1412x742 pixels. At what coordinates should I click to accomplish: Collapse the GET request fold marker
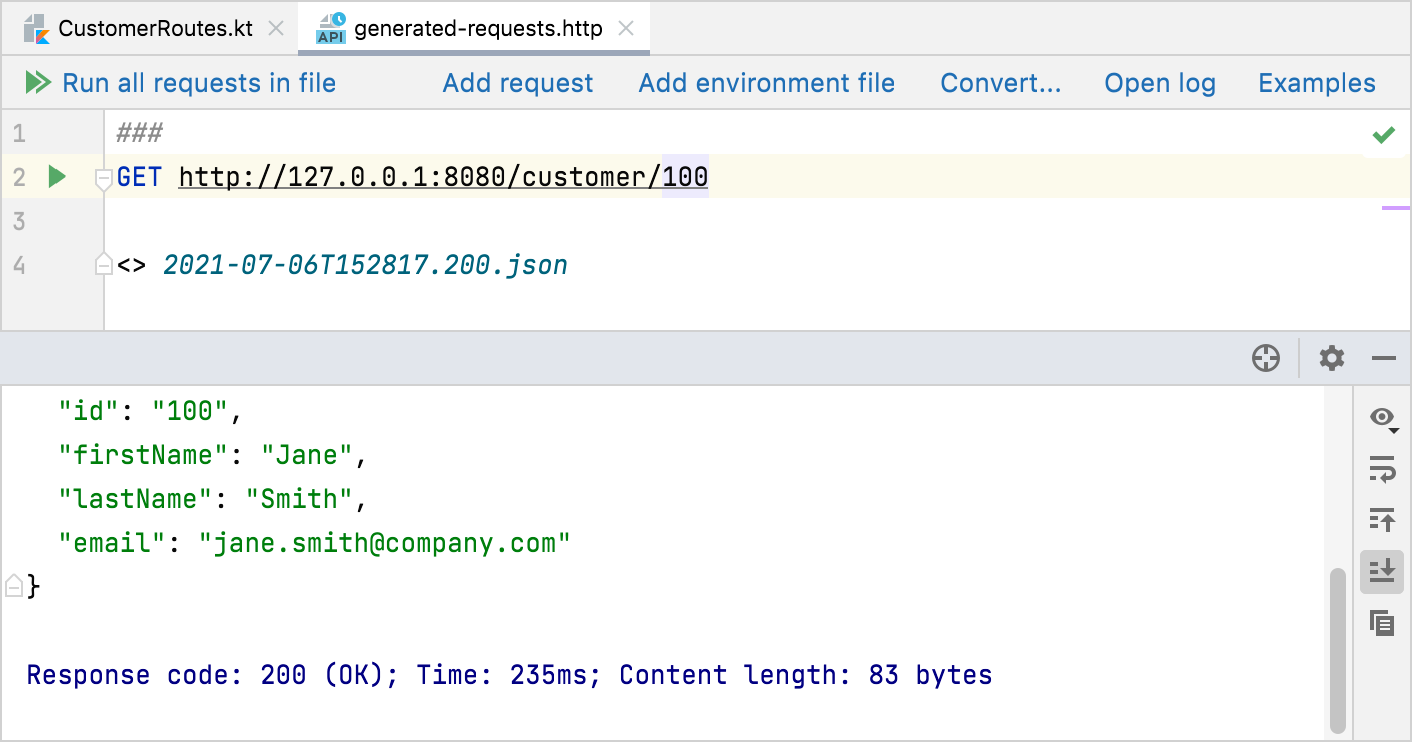tap(102, 179)
